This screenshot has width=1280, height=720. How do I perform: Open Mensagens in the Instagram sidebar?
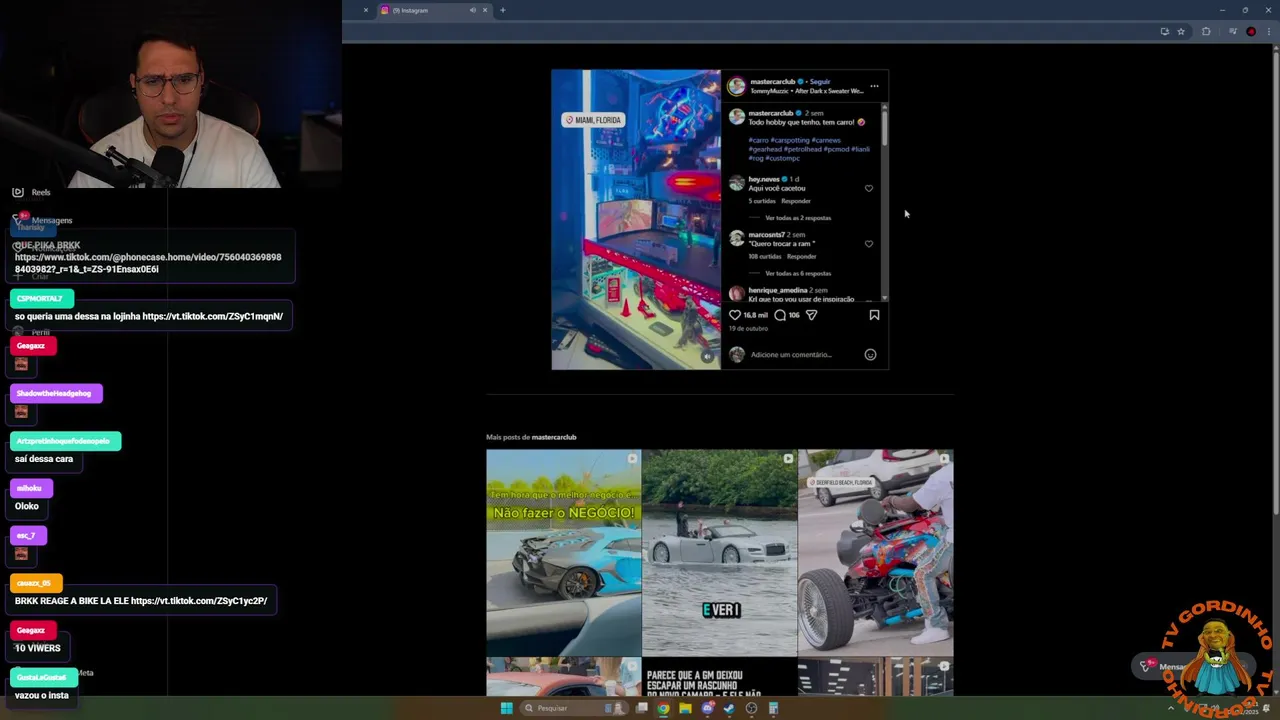42,220
